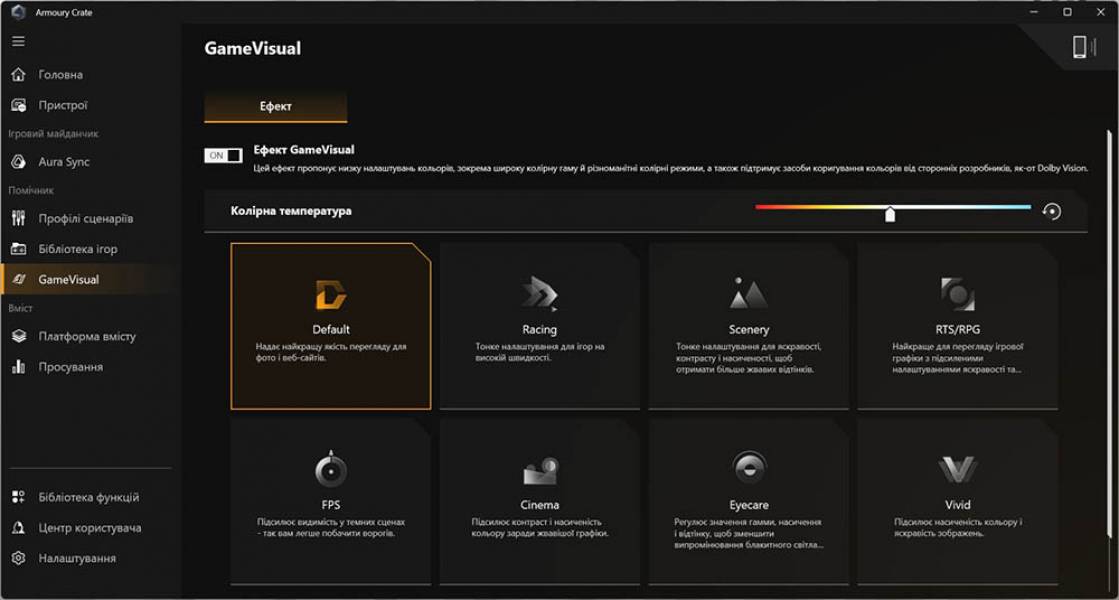Click the phone device icon at top right

click(1080, 47)
